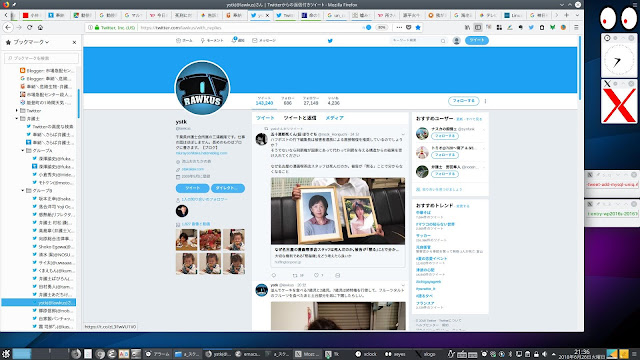The height and width of the screenshot is (360, 640).
Task: Click the RAWKUS profile avatar
Action: coord(202,88)
